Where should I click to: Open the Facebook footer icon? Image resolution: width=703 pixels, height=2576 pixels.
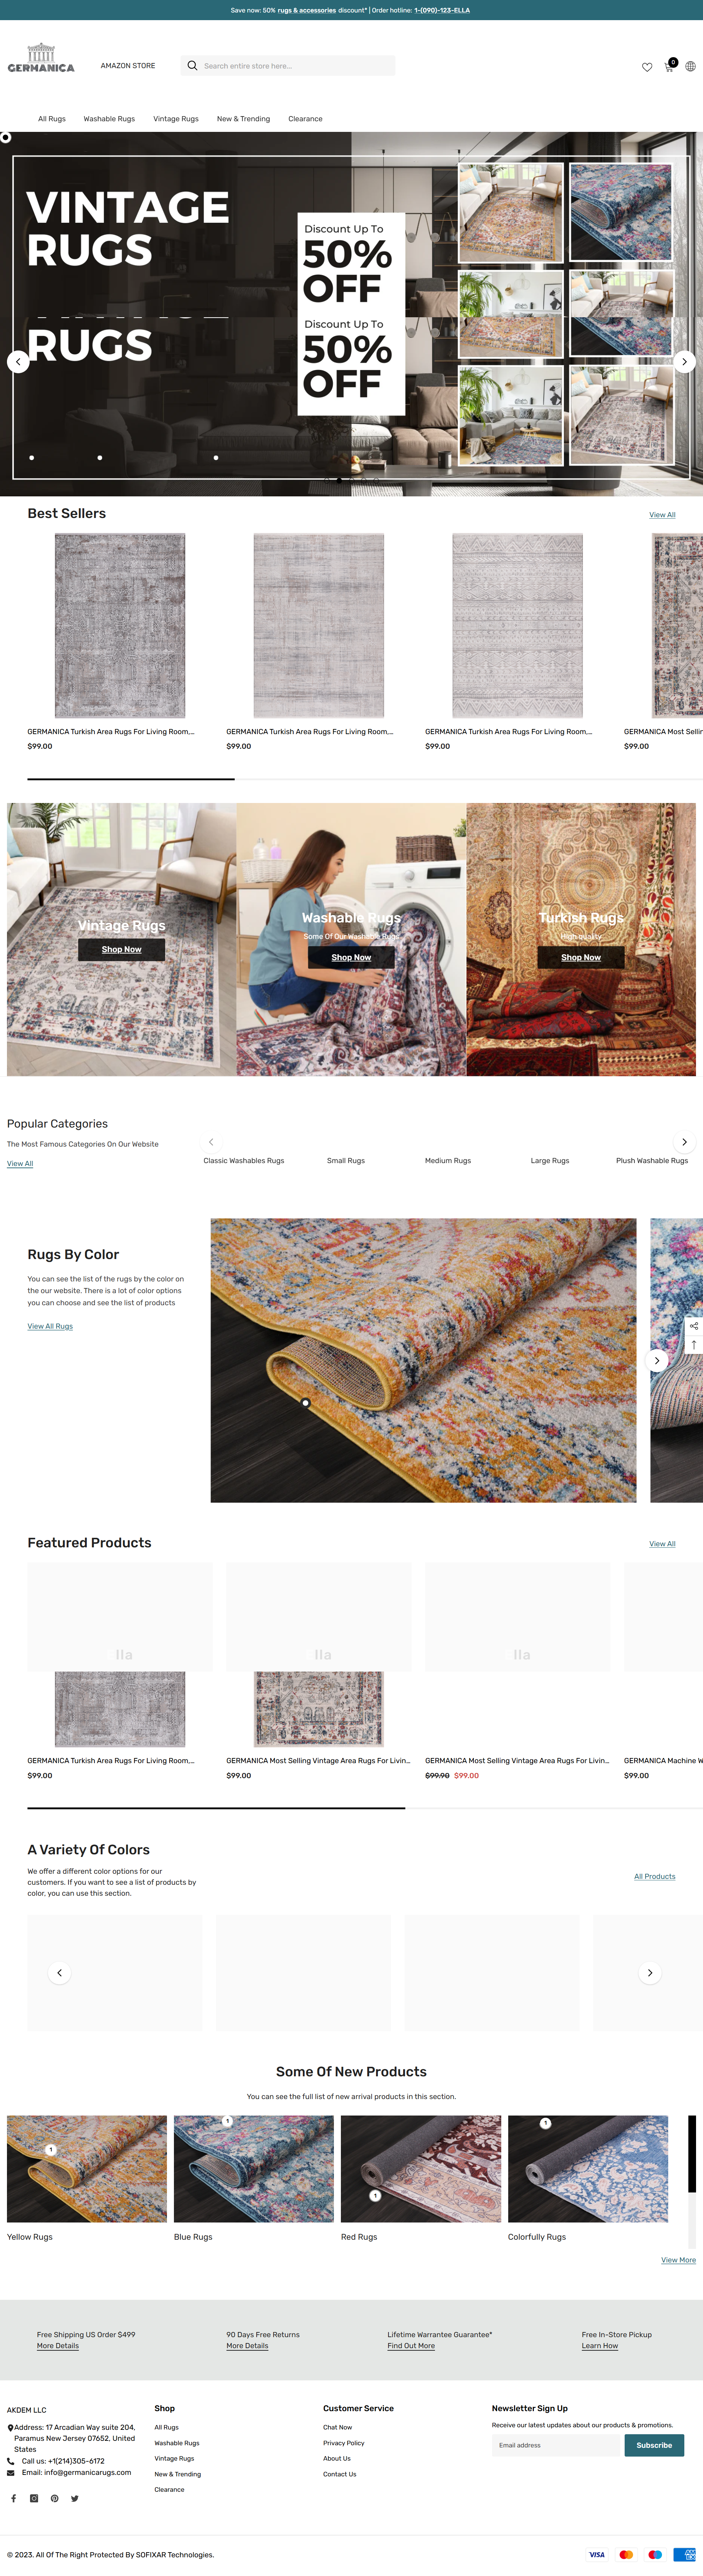click(x=13, y=2498)
